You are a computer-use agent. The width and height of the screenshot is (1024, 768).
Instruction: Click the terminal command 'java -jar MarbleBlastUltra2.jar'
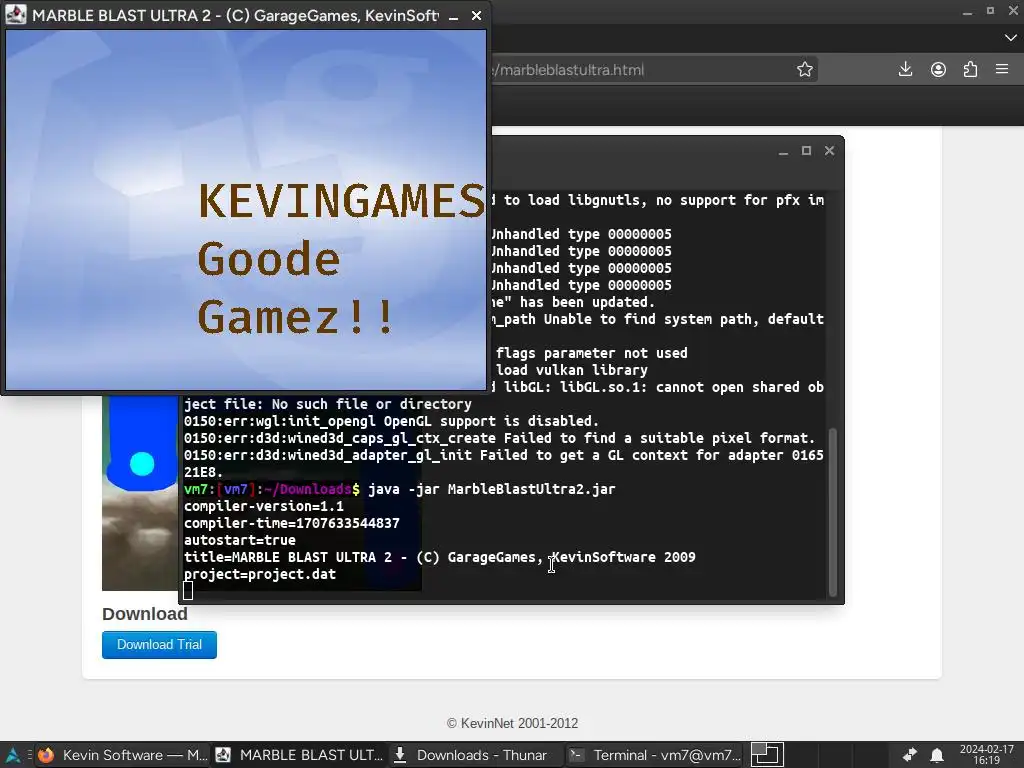(492, 489)
